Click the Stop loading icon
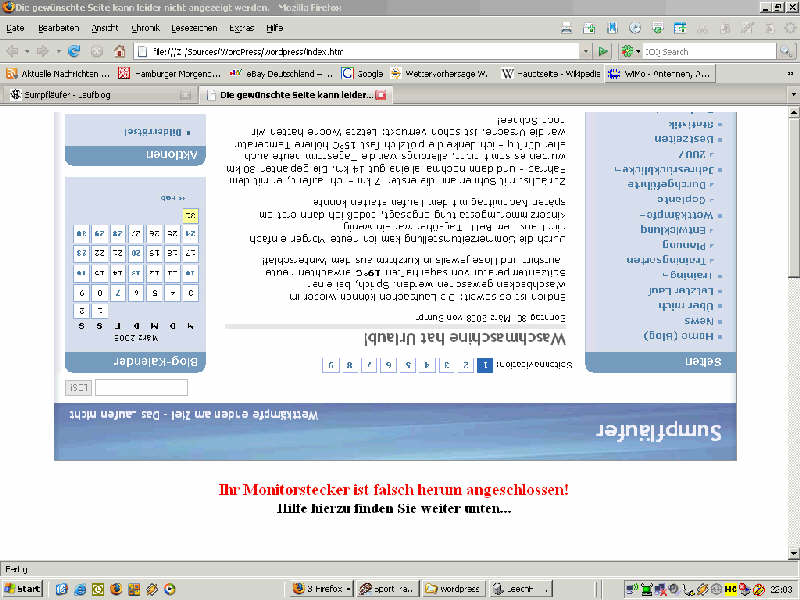Image resolution: width=800 pixels, height=600 pixels. [x=96, y=50]
